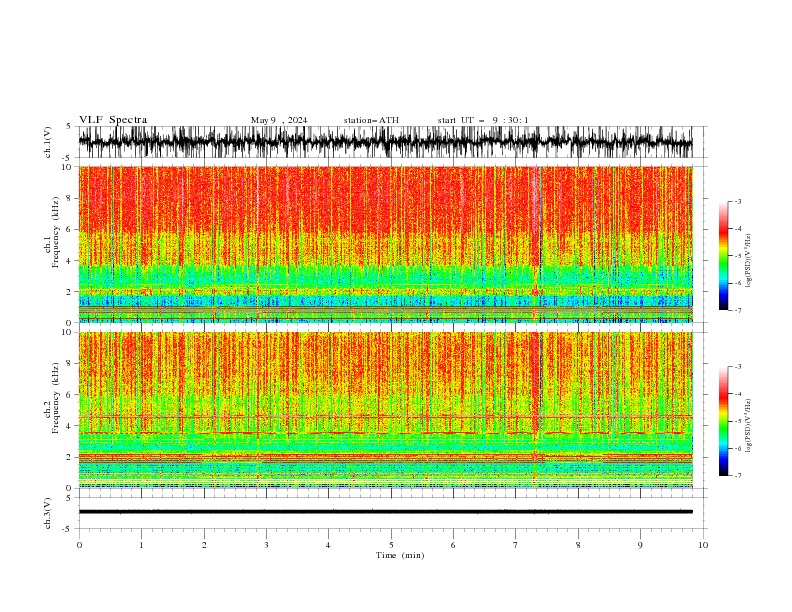Click the time axis tick label "8"

pos(578,545)
